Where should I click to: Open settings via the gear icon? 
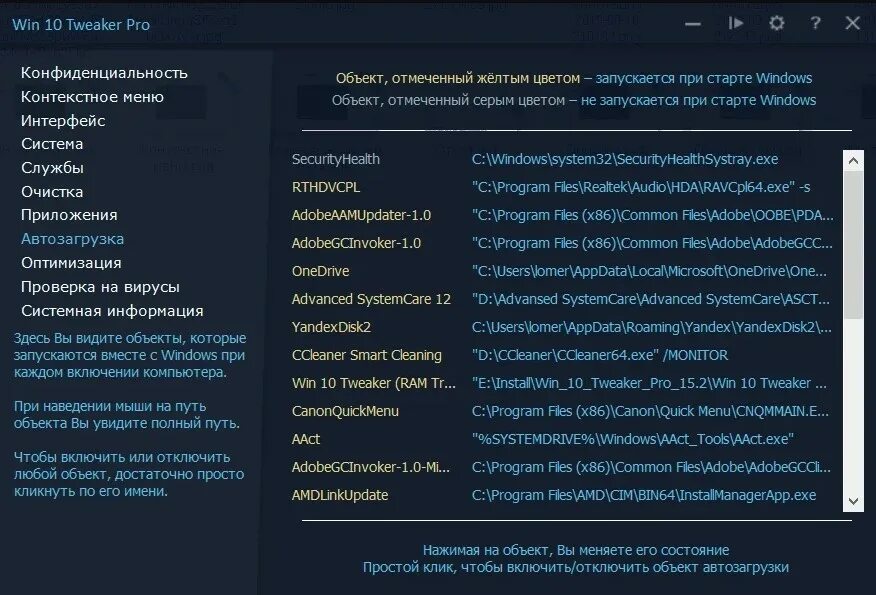[777, 23]
